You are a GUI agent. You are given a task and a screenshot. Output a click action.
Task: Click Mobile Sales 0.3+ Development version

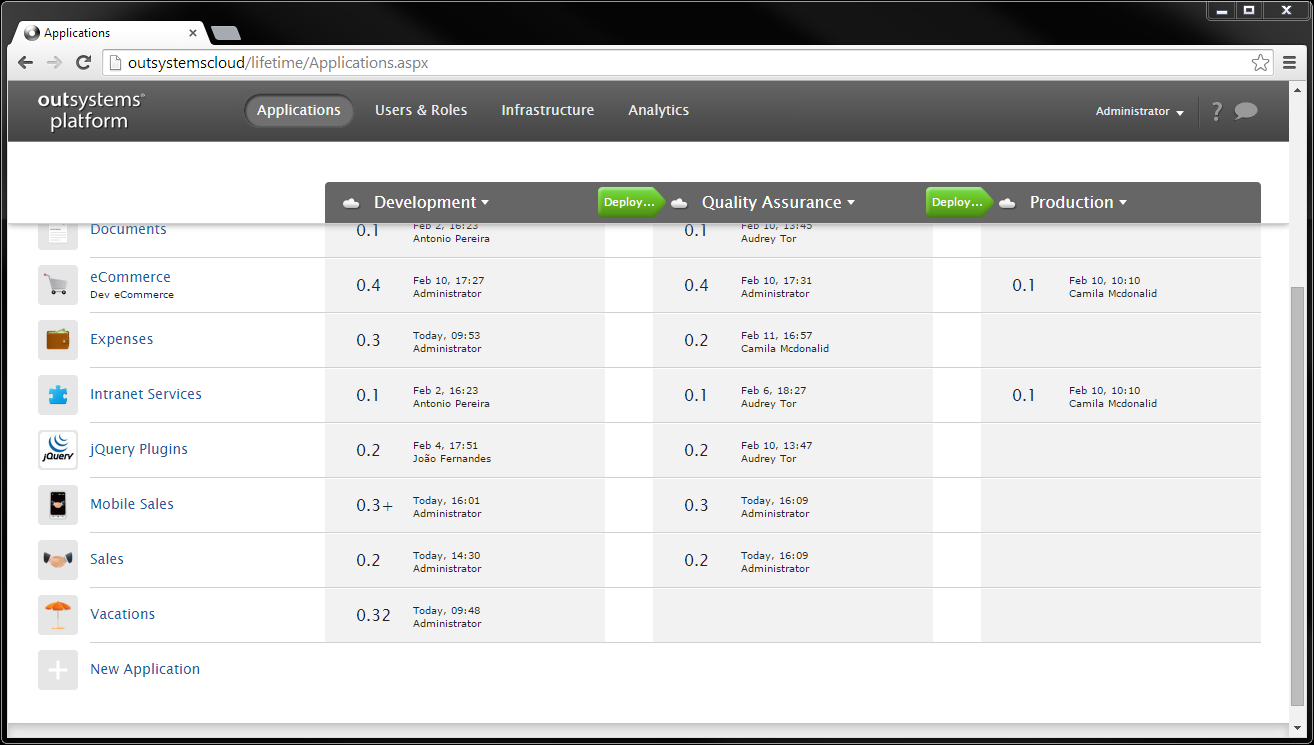[x=375, y=505]
